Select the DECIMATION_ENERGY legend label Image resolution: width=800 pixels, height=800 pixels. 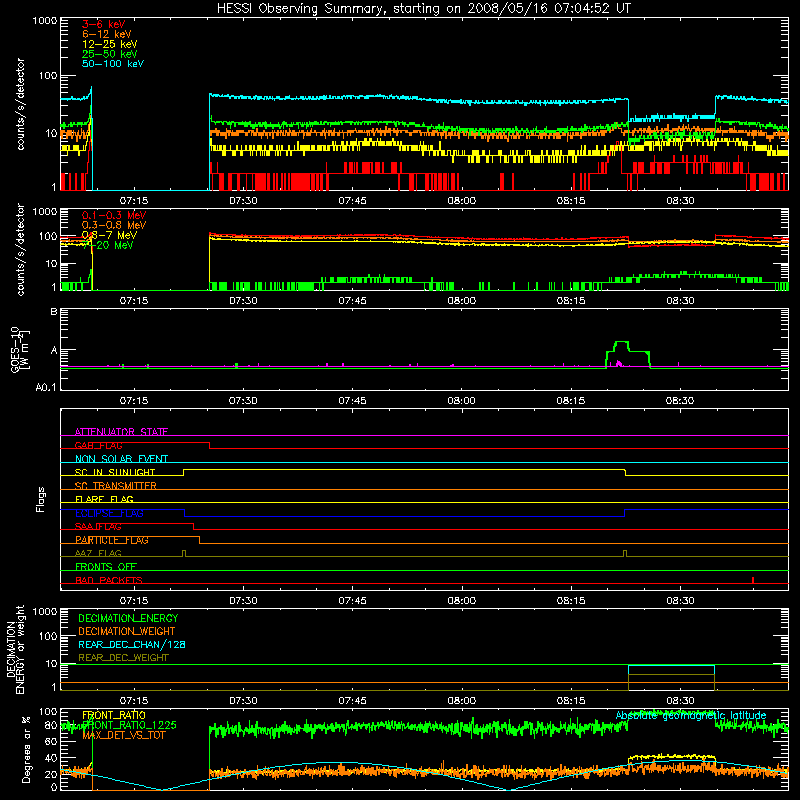tap(128, 618)
